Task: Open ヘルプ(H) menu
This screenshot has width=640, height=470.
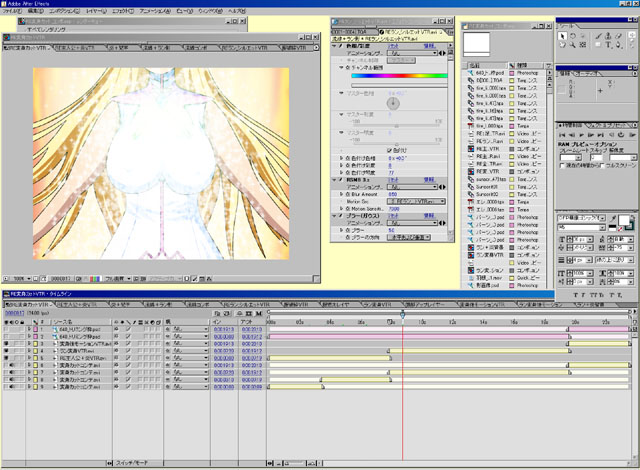Action: point(237,11)
